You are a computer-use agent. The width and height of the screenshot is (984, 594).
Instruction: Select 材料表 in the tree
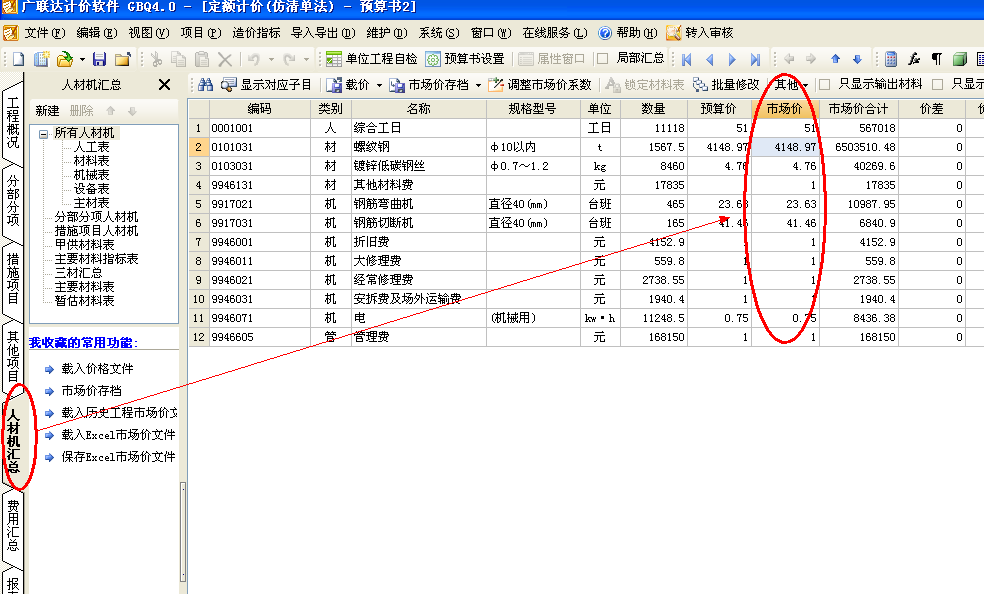coord(91,161)
